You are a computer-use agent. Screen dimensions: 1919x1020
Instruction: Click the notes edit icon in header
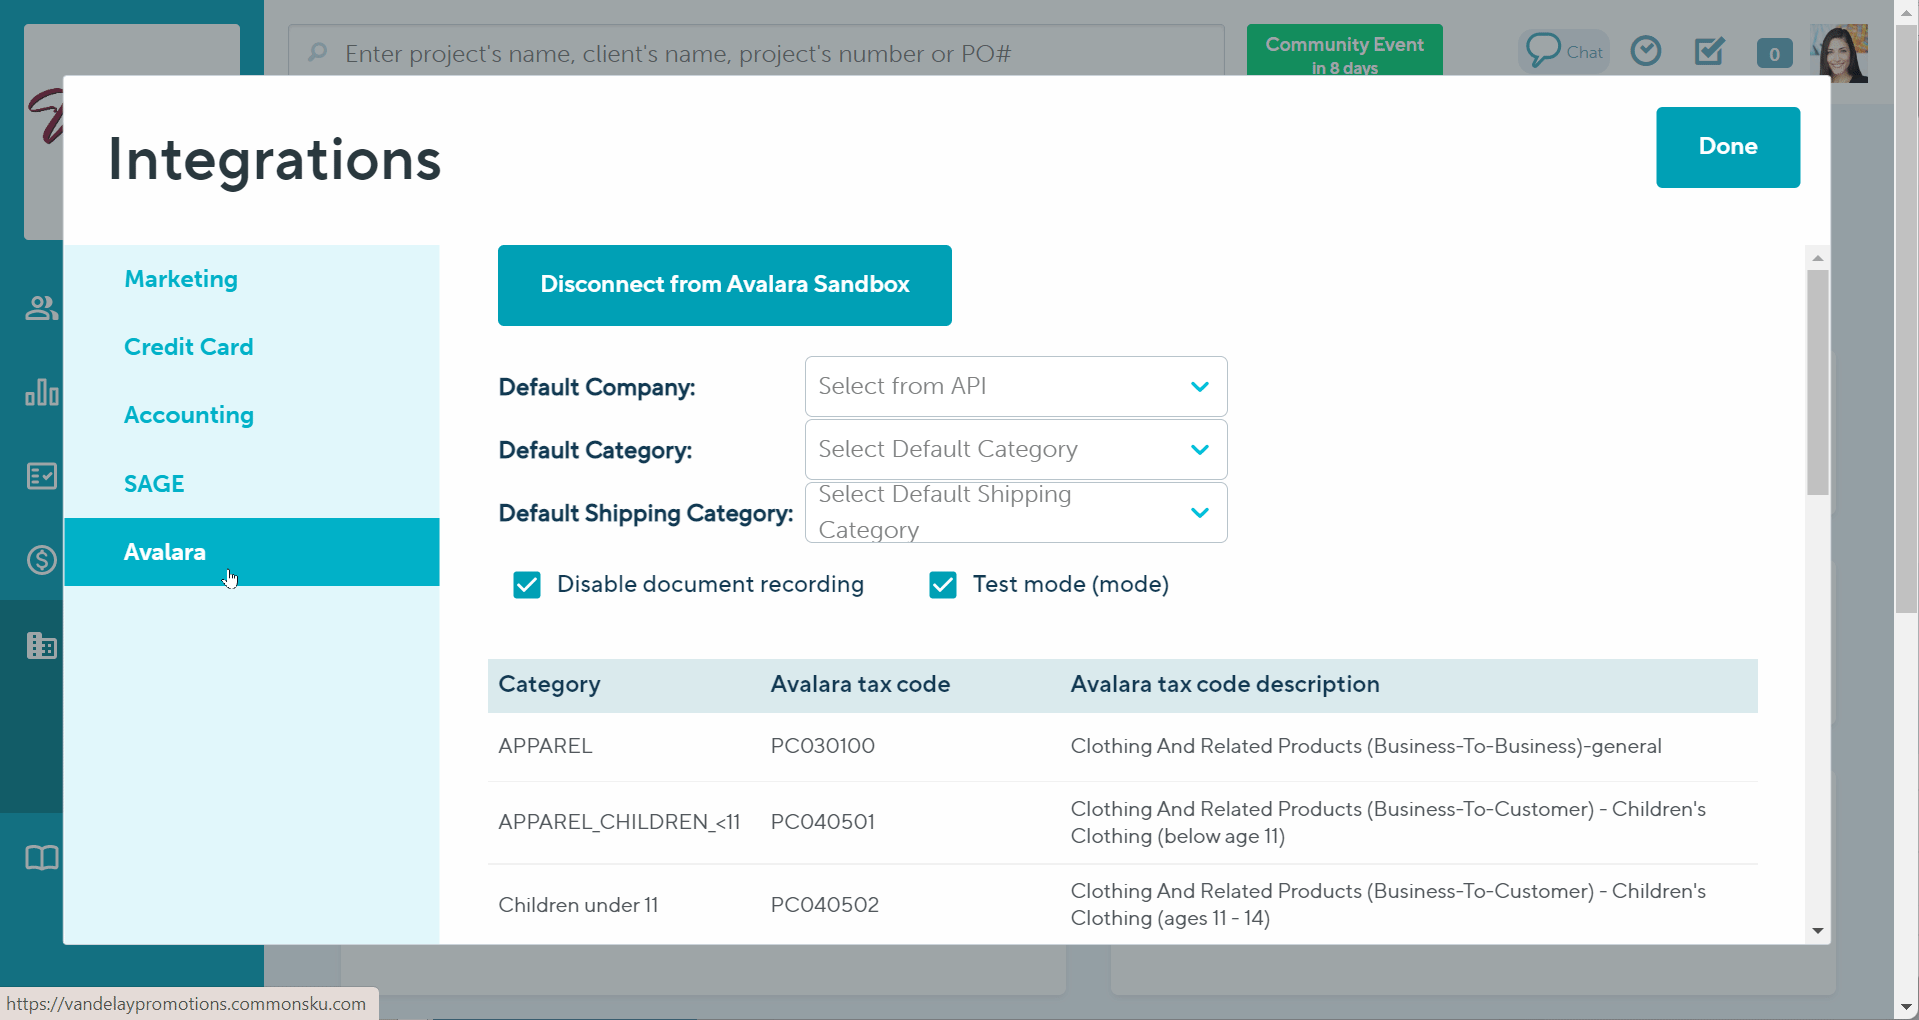1709,51
